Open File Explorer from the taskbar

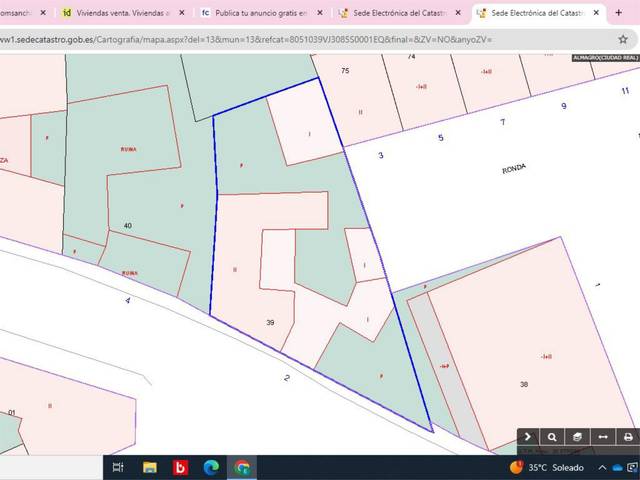click(x=150, y=467)
